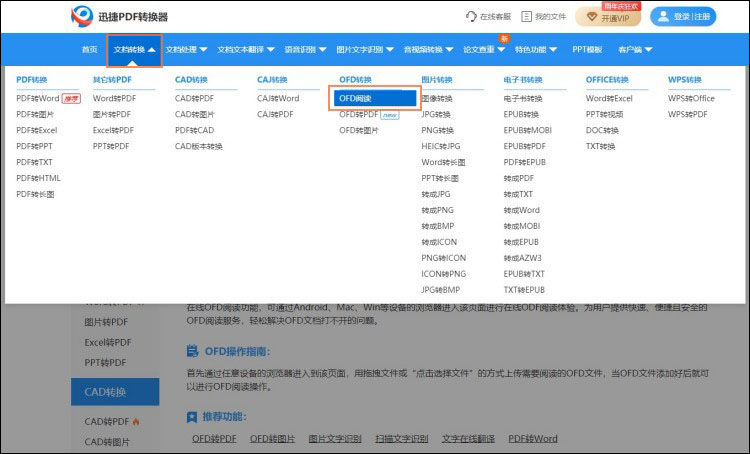This screenshot has height=454, width=750.
Task: Choose OFD转PDF menu entry
Action: click(359, 114)
